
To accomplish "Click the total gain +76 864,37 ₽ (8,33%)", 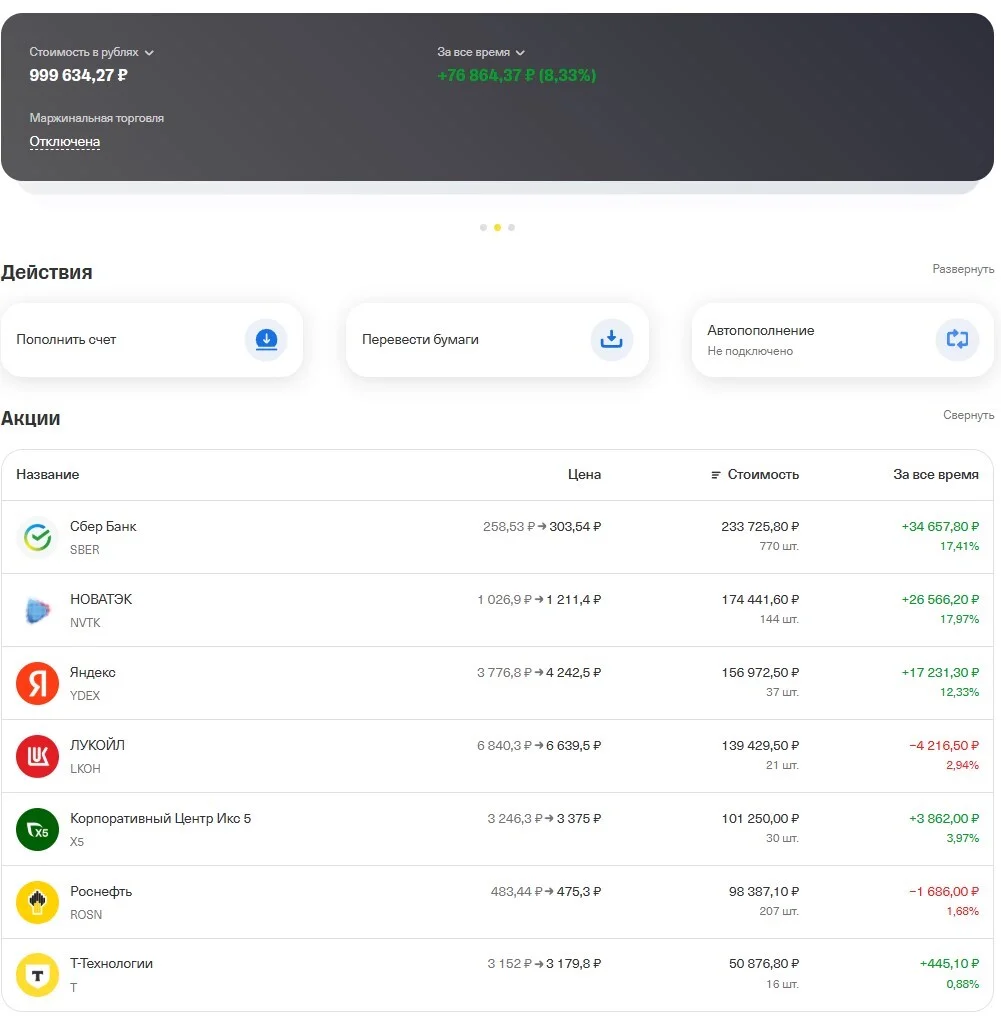I will [x=516, y=75].
